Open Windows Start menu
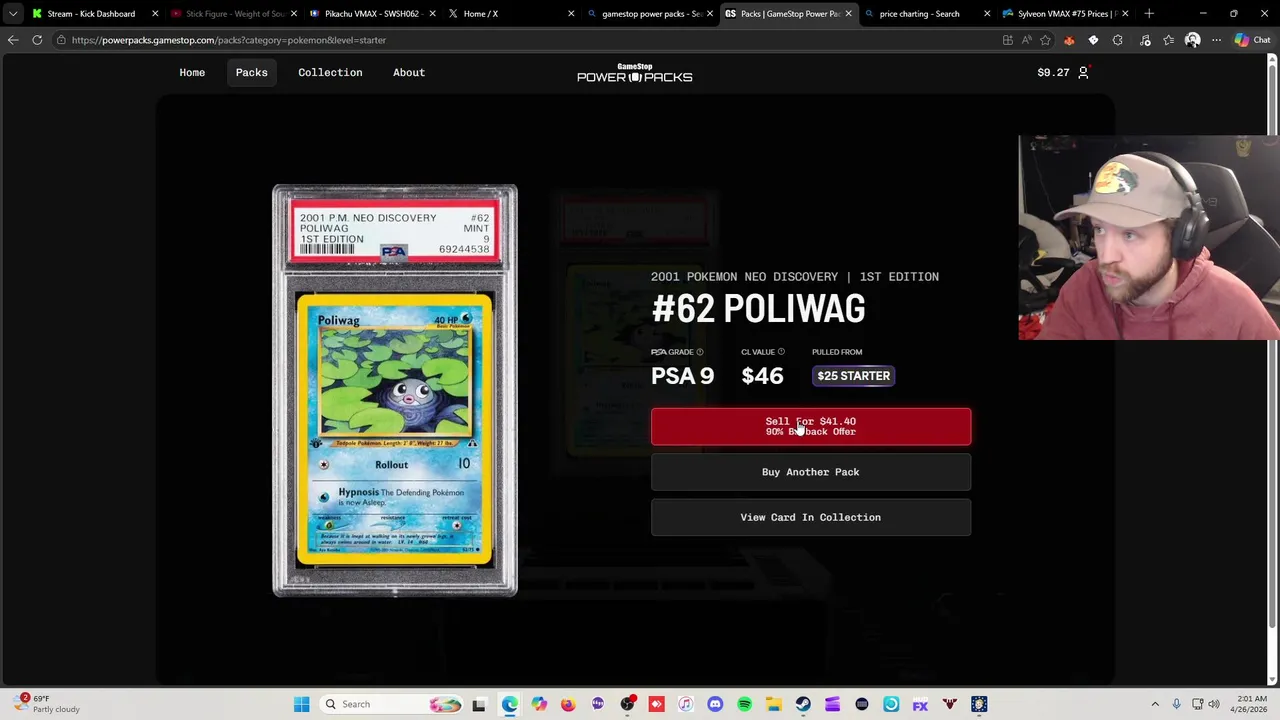Viewport: 1280px width, 720px height. (301, 704)
